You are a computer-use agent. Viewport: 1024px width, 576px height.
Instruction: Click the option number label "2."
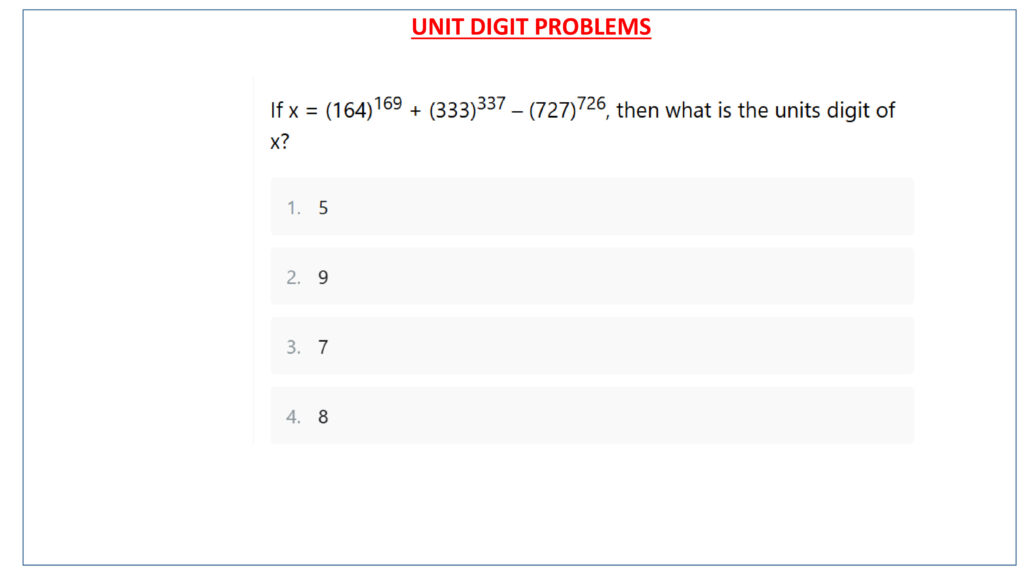click(x=293, y=278)
